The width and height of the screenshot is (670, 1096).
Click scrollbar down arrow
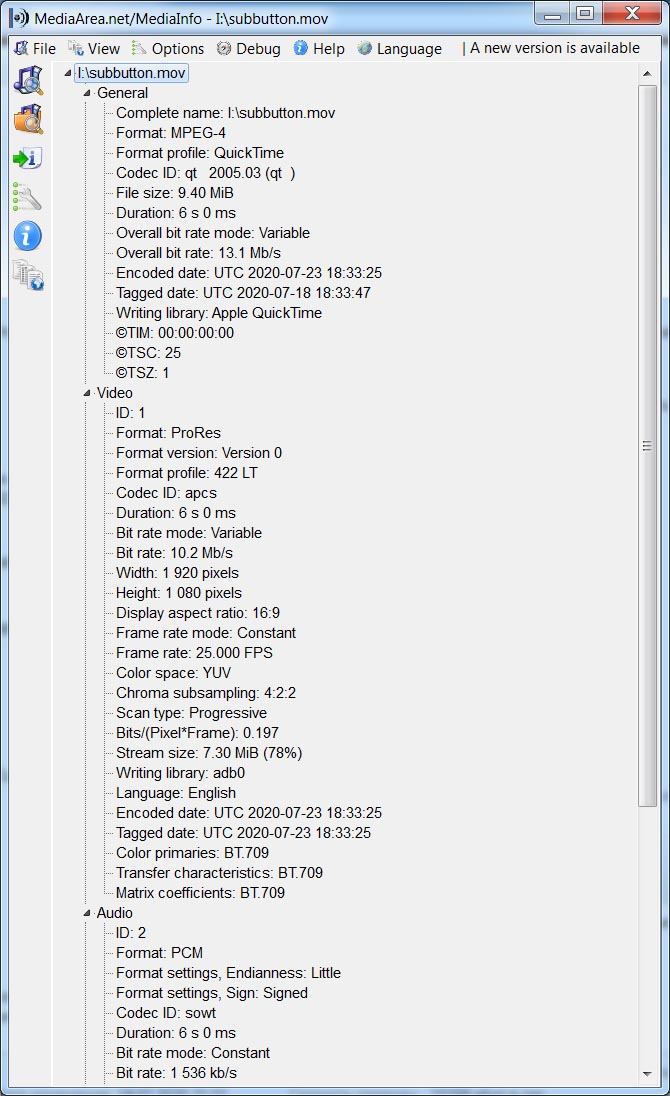[647, 1074]
